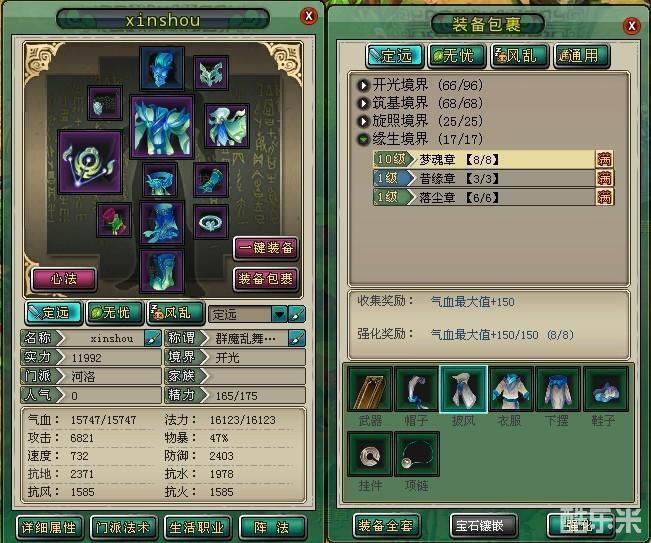Select the 披风 cloak equipment icon
This screenshot has width=651, height=543.
[463, 389]
